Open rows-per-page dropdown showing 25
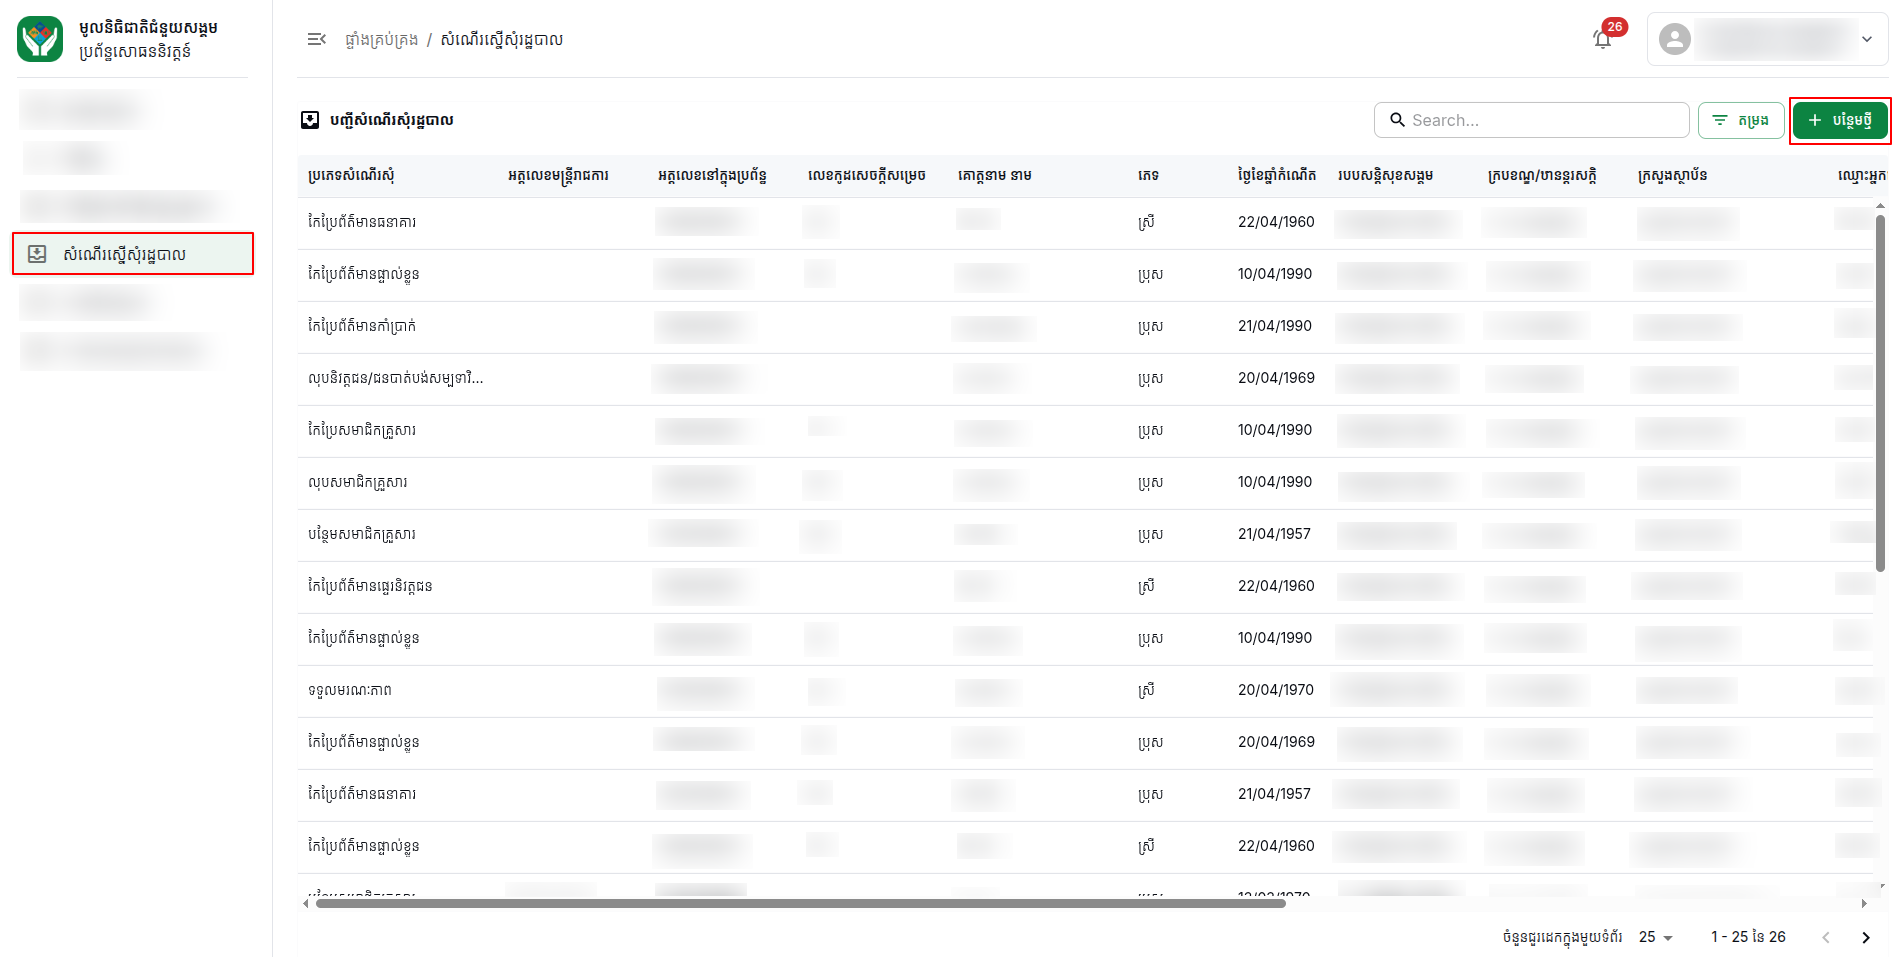This screenshot has height=957, width=1902. [x=1656, y=937]
